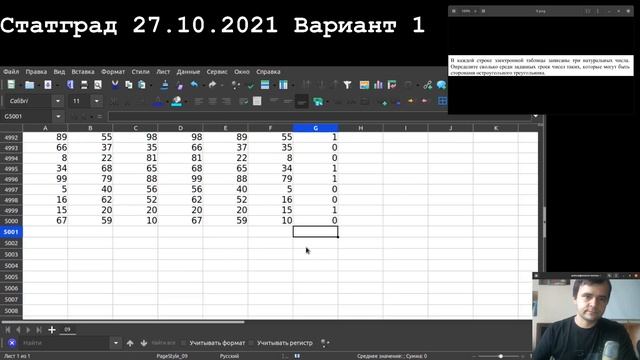This screenshot has width=640, height=360.
Task: Open the Правка menu
Action: tap(36, 71)
